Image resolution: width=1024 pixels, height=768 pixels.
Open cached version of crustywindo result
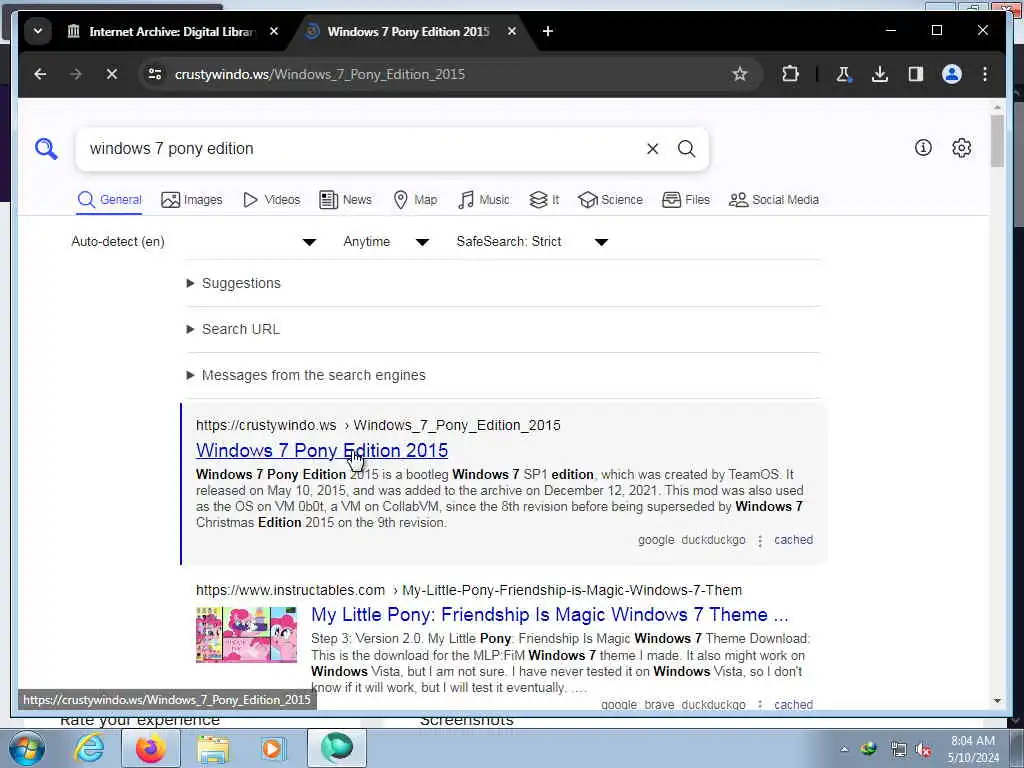[x=793, y=540]
